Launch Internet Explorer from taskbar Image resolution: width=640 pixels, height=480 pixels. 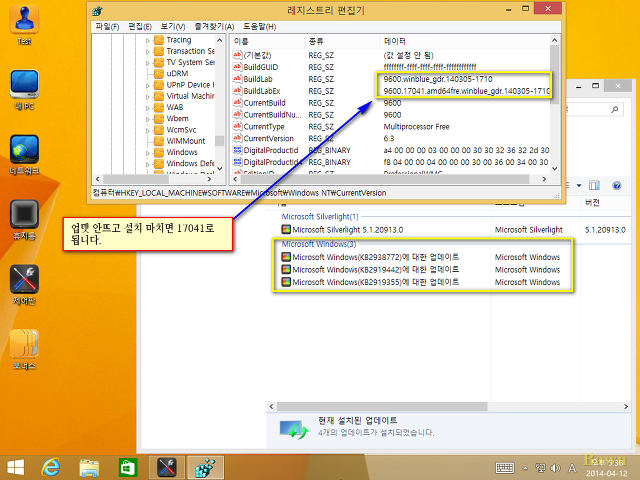click(51, 468)
